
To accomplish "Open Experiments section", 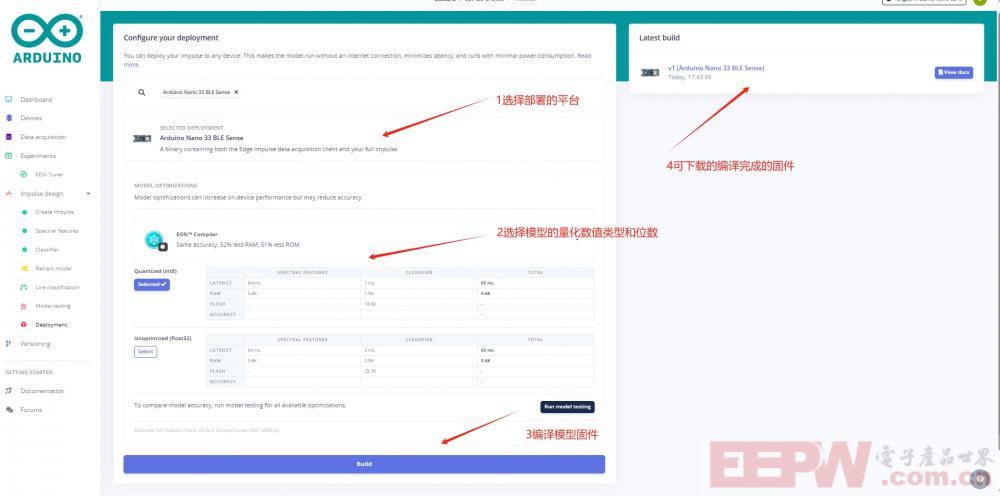I will [38, 156].
